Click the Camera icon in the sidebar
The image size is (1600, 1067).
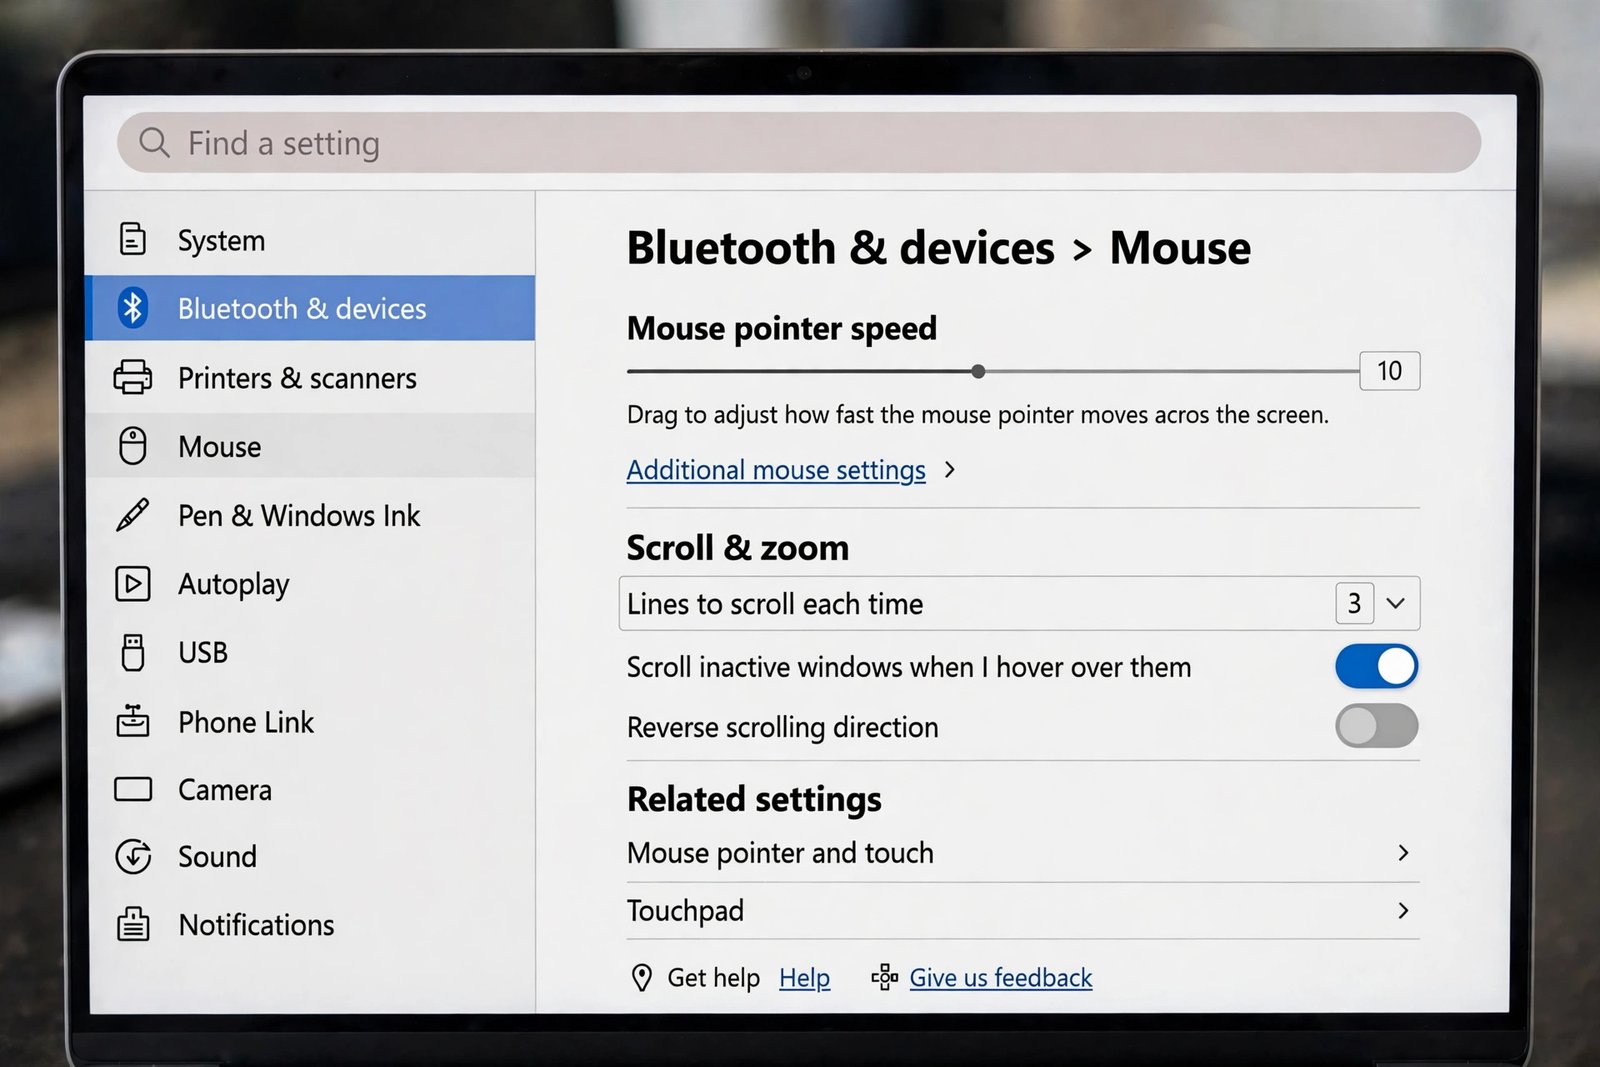(x=133, y=789)
